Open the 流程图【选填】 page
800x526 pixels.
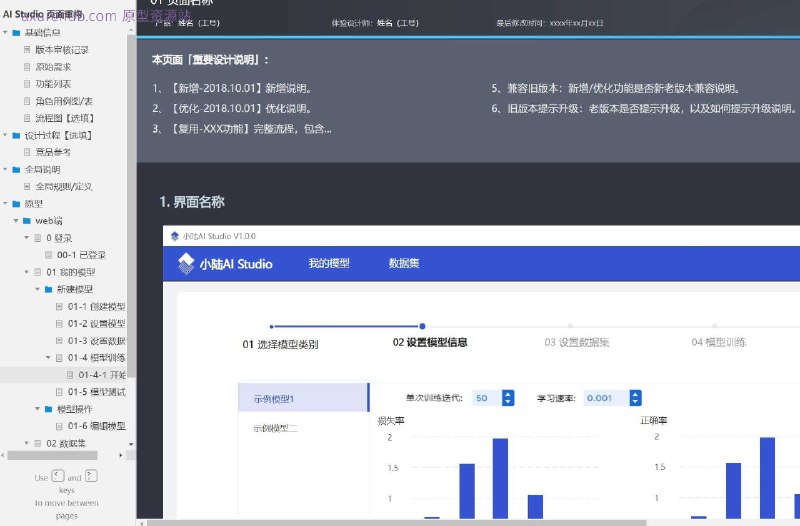tap(65, 118)
